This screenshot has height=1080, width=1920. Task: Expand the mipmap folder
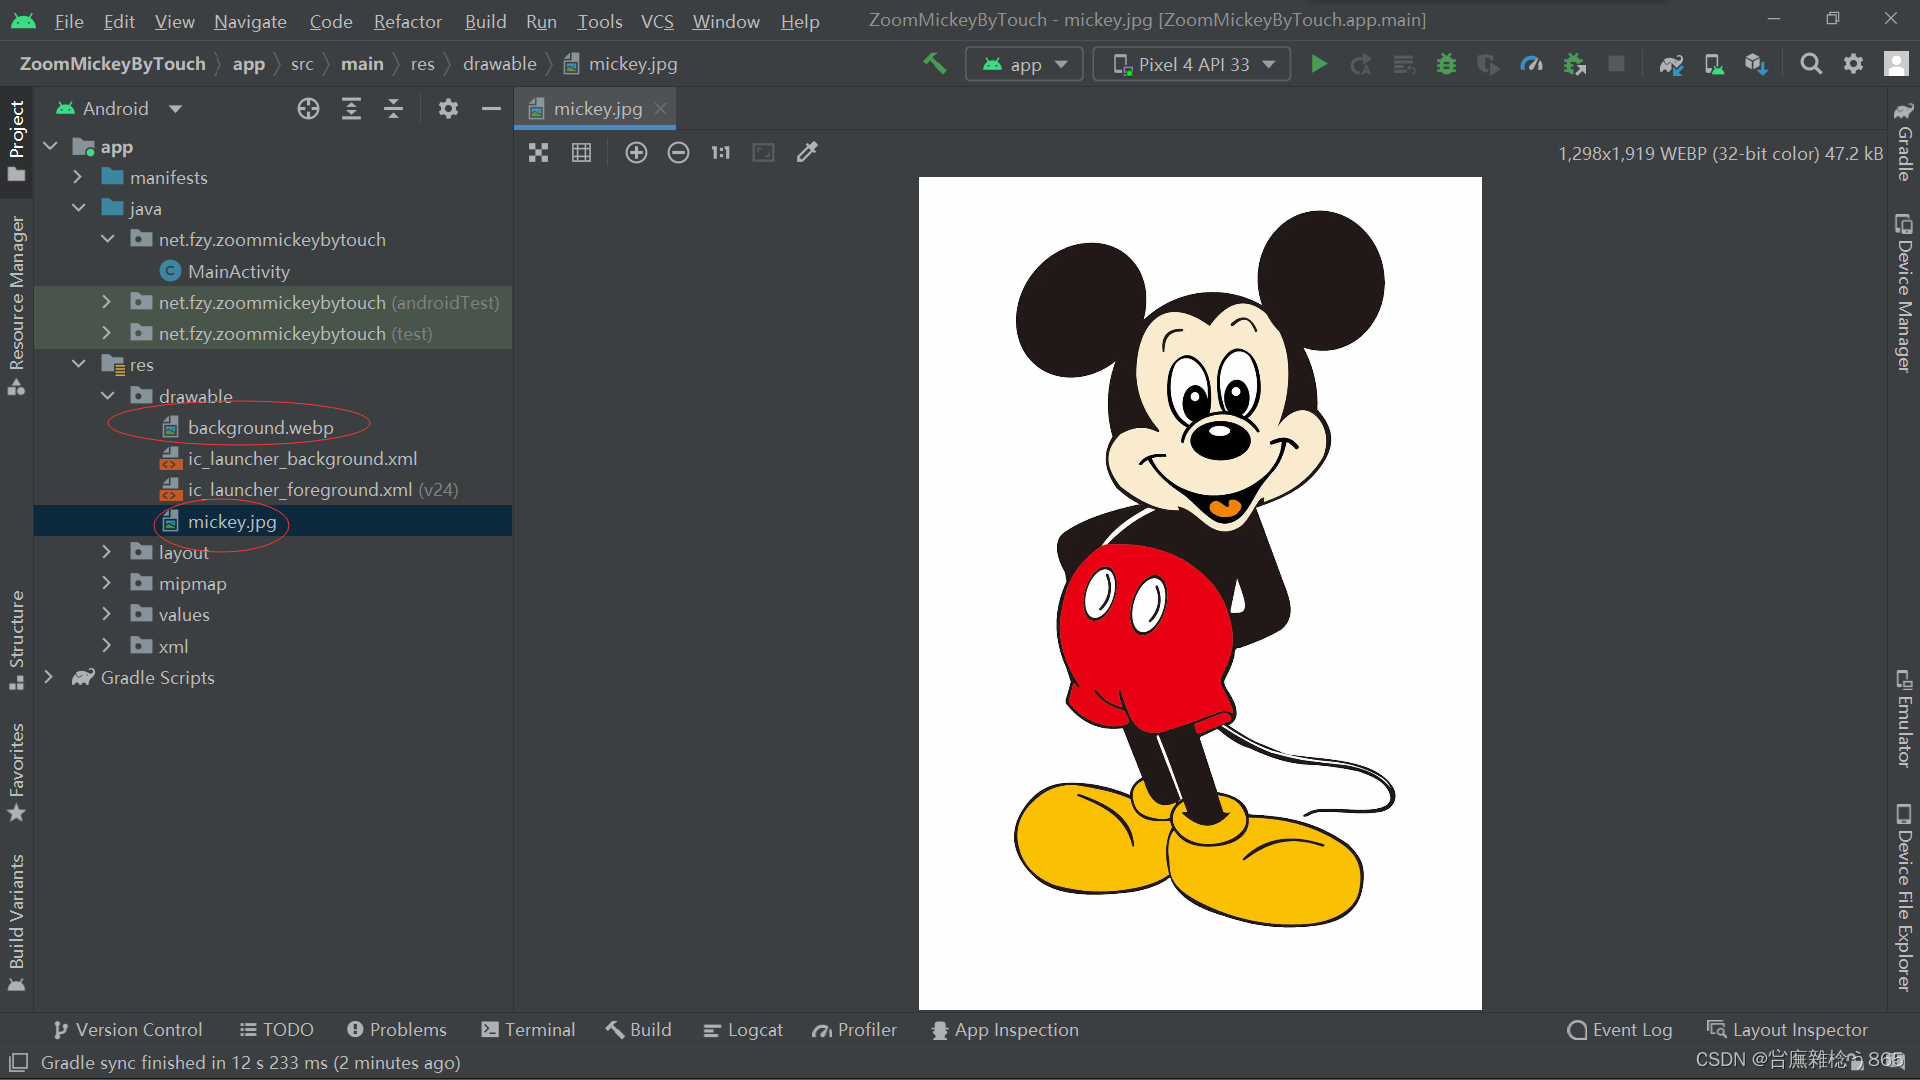[x=106, y=583]
